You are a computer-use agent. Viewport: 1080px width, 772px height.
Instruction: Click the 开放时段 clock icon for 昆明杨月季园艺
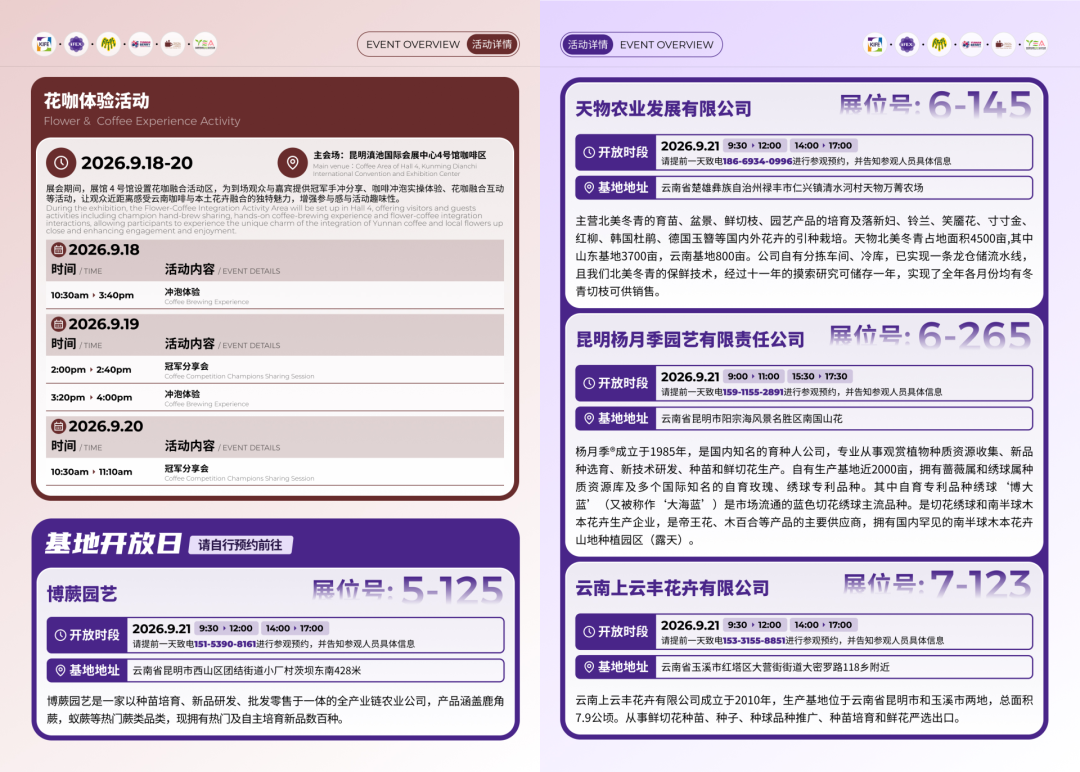point(589,383)
